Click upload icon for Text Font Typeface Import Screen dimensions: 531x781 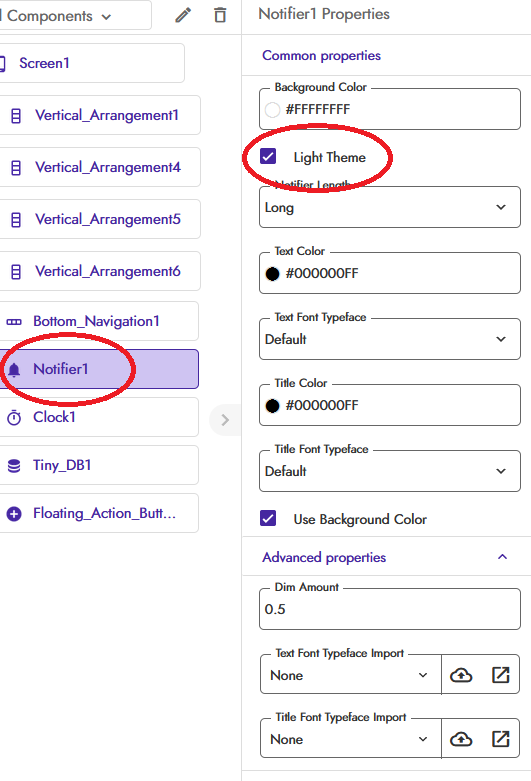[x=461, y=675]
